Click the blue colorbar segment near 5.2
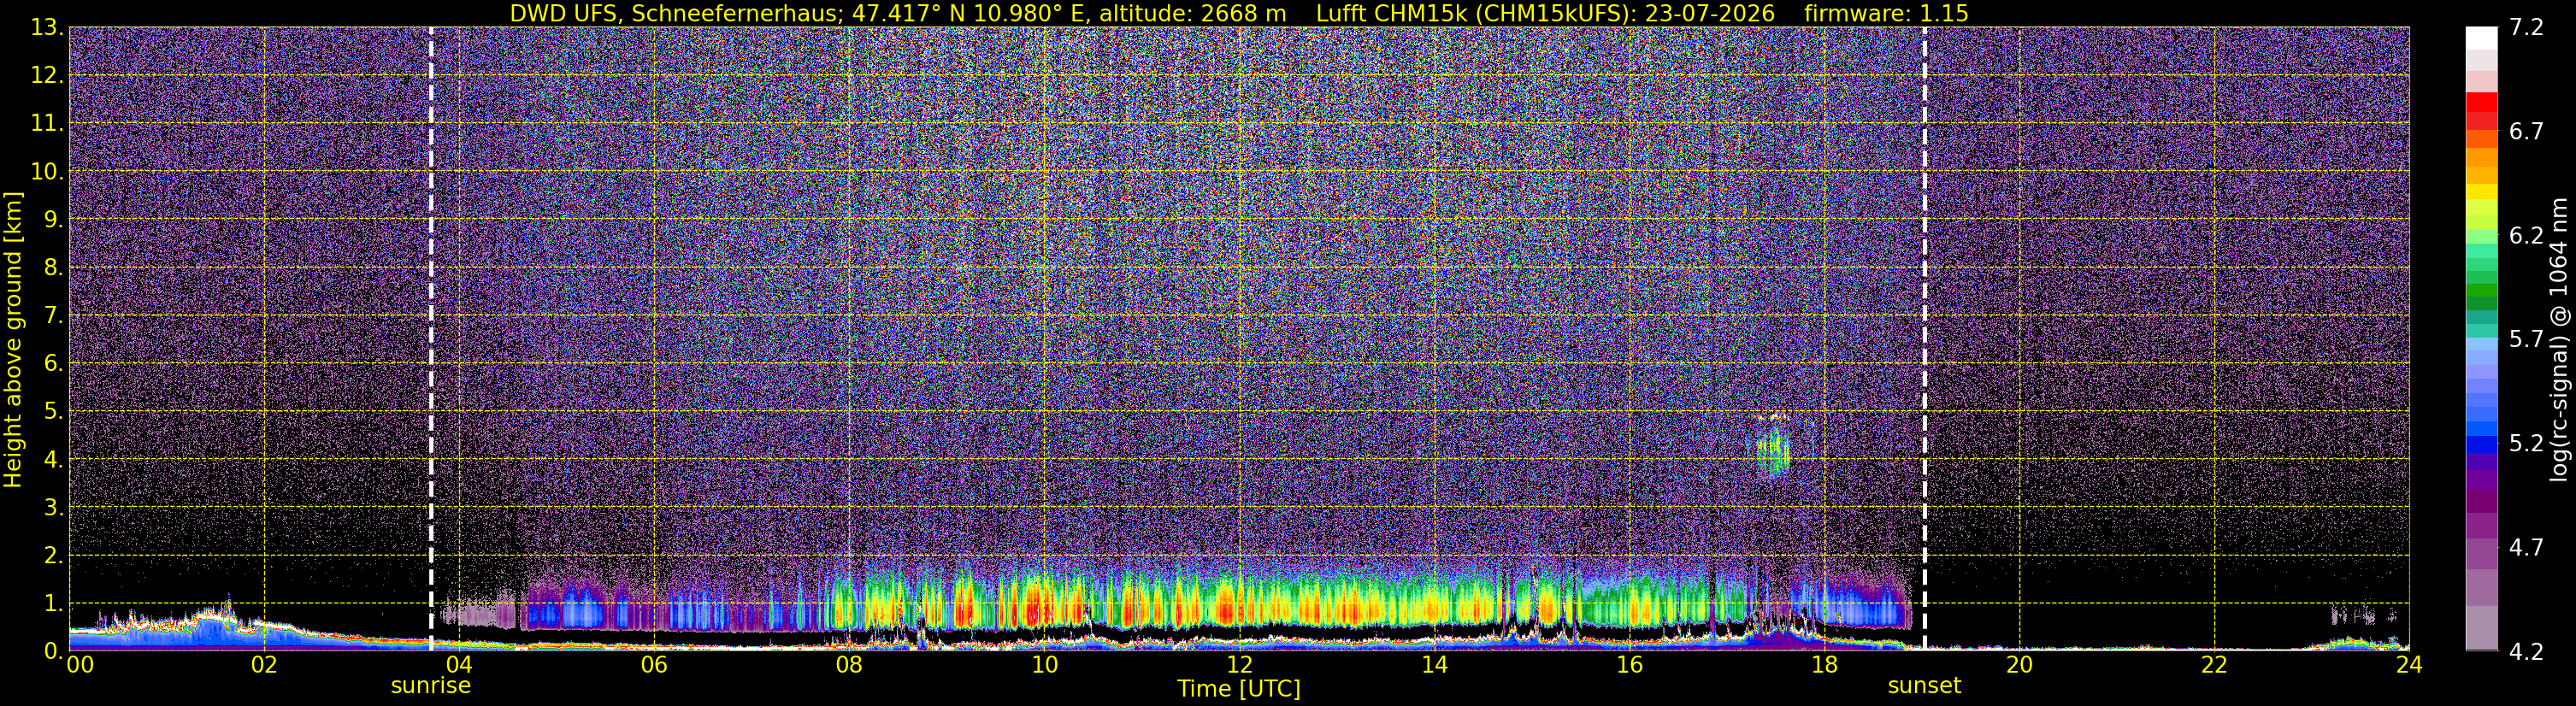This screenshot has width=2576, height=706. tap(2481, 445)
